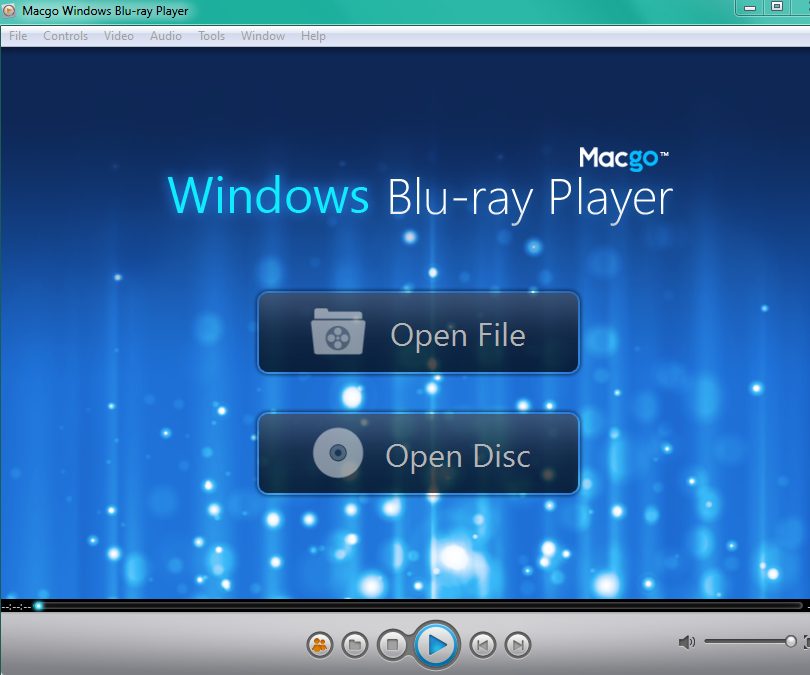The width and height of the screenshot is (810, 675).
Task: Click the elapsed time display
Action: (x=16, y=607)
